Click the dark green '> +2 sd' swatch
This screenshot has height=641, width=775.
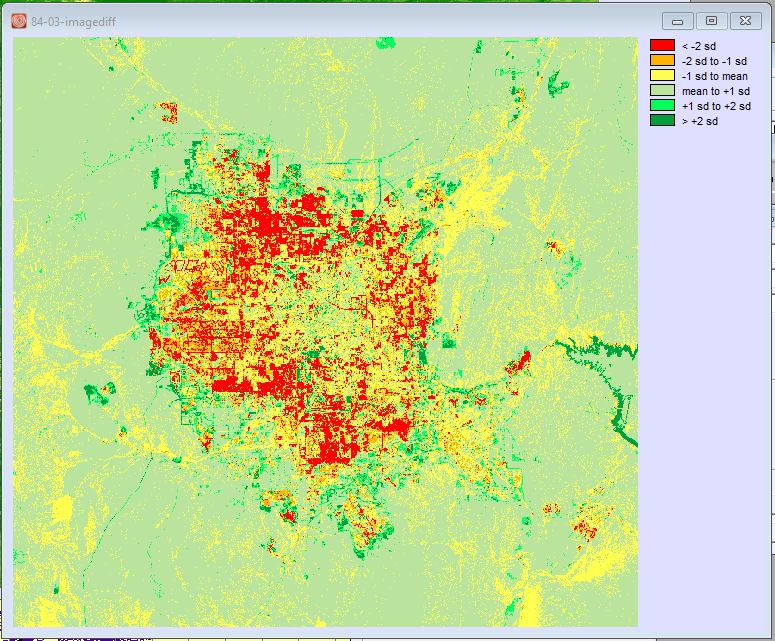click(662, 120)
